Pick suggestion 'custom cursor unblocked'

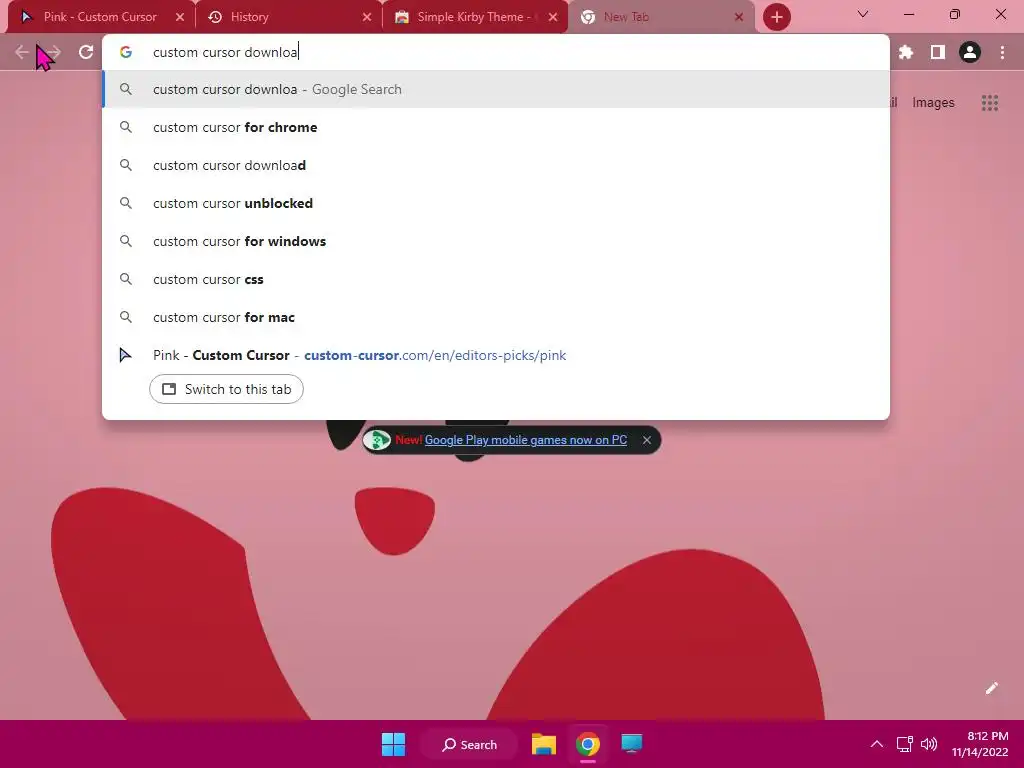pos(496,203)
